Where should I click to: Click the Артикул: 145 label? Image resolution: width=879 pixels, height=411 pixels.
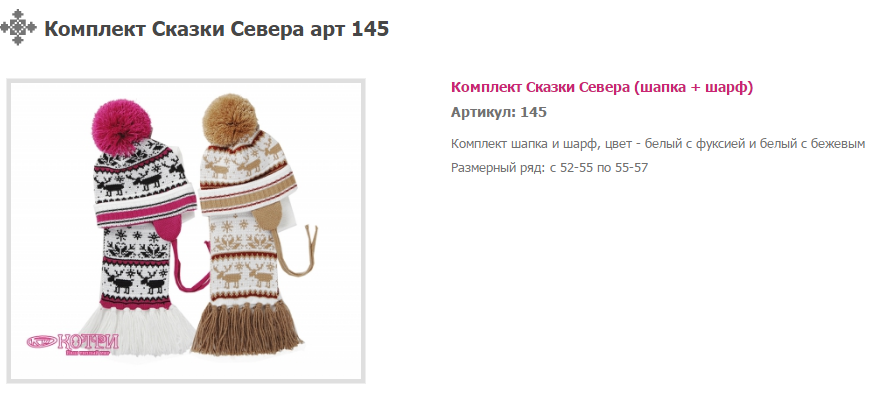point(498,112)
